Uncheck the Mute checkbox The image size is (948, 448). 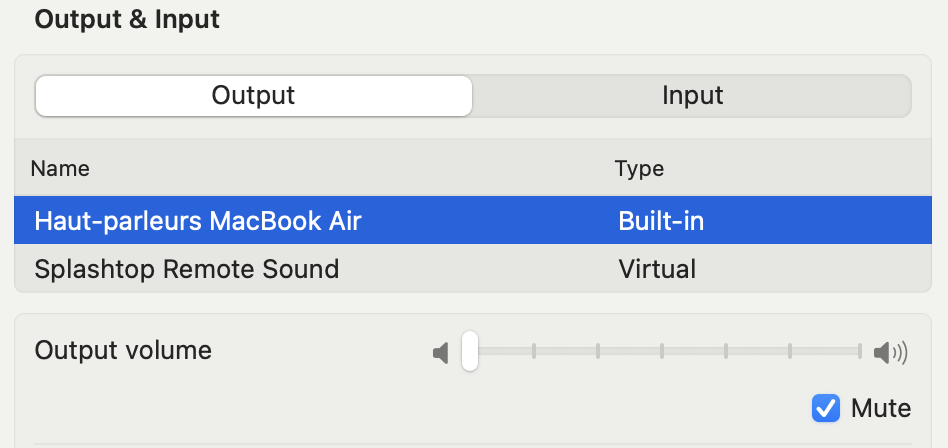825,408
